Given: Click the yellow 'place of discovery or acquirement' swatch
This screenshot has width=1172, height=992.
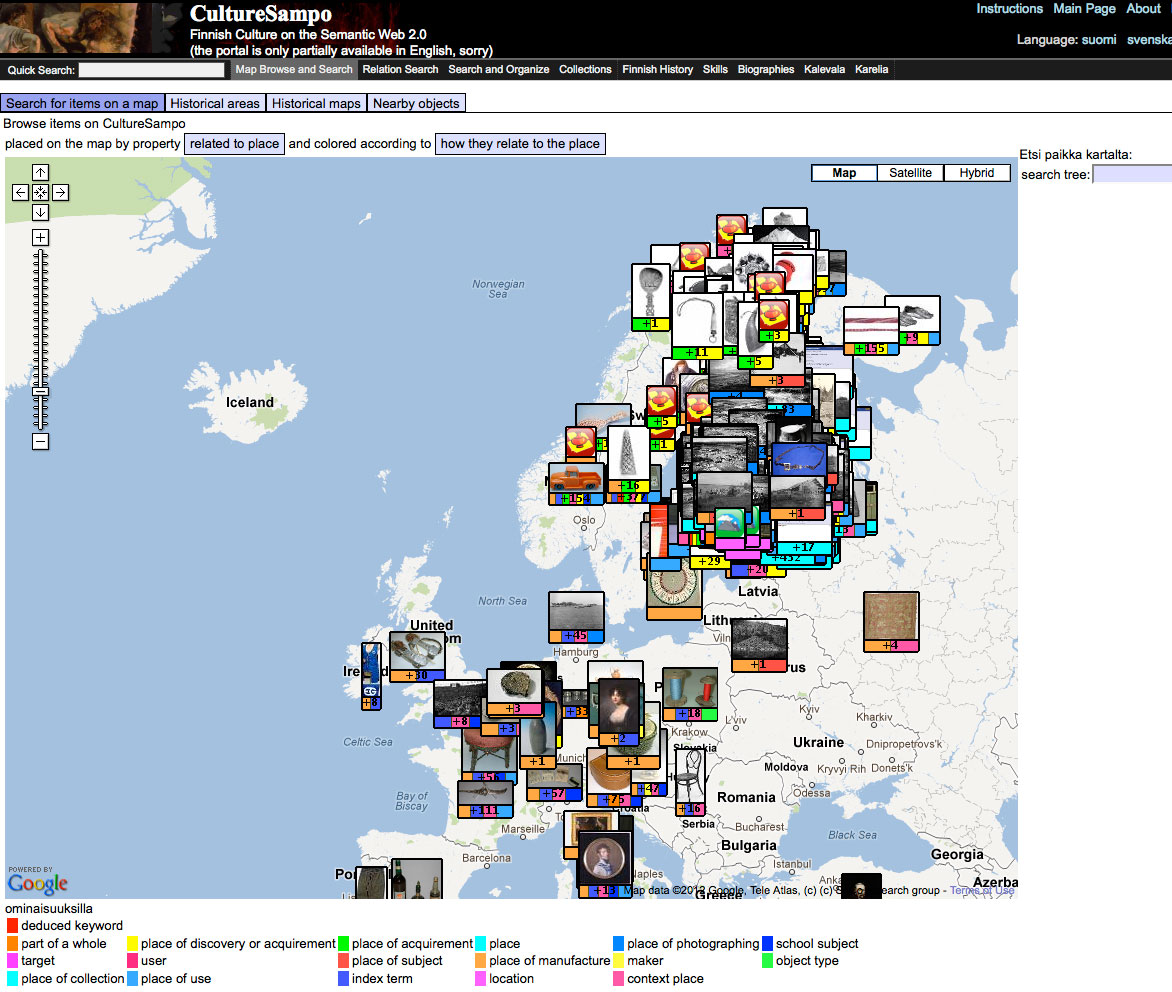Looking at the screenshot, I should (x=132, y=943).
